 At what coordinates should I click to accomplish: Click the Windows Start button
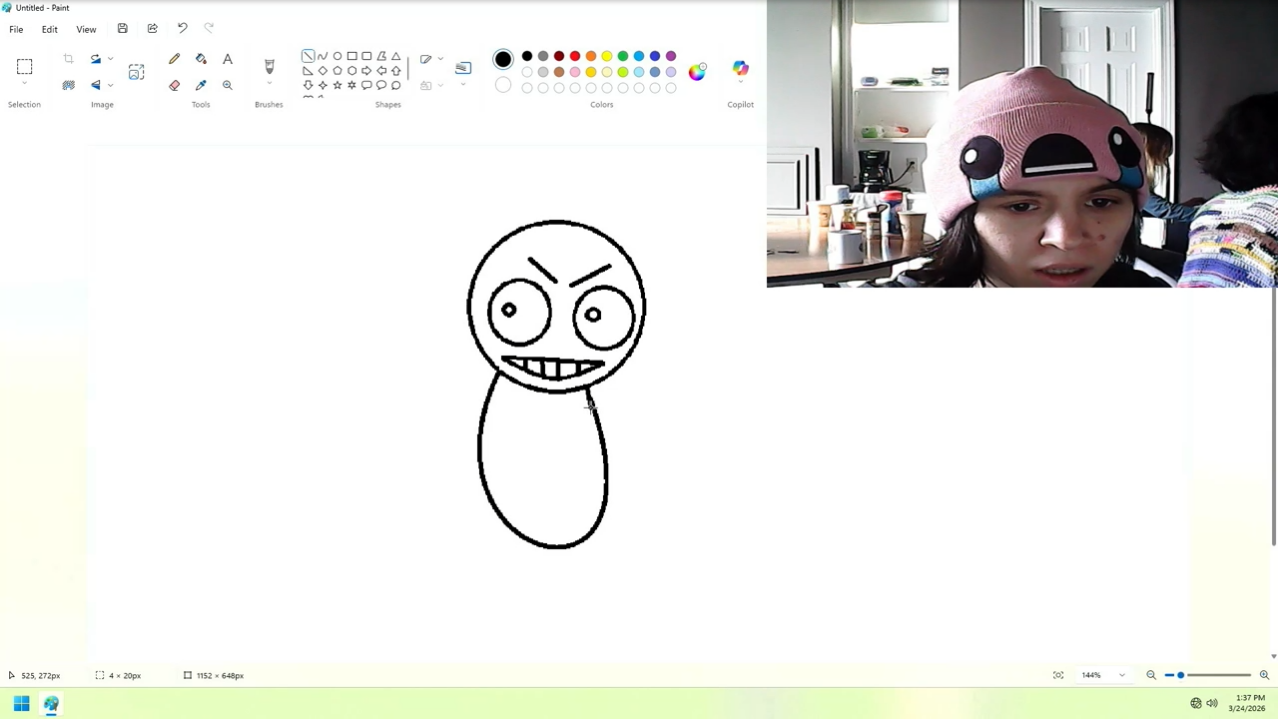tap(21, 704)
